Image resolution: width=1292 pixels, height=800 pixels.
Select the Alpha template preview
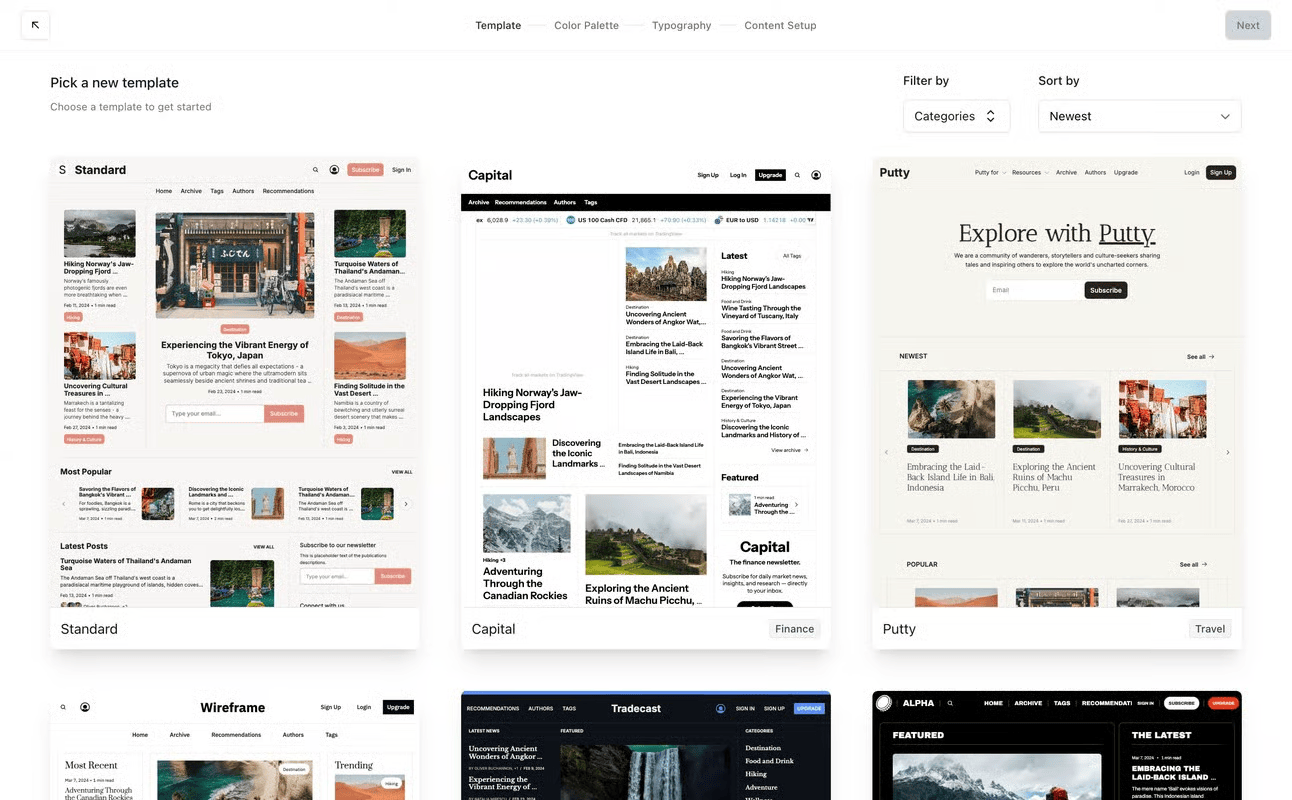(x=1057, y=745)
